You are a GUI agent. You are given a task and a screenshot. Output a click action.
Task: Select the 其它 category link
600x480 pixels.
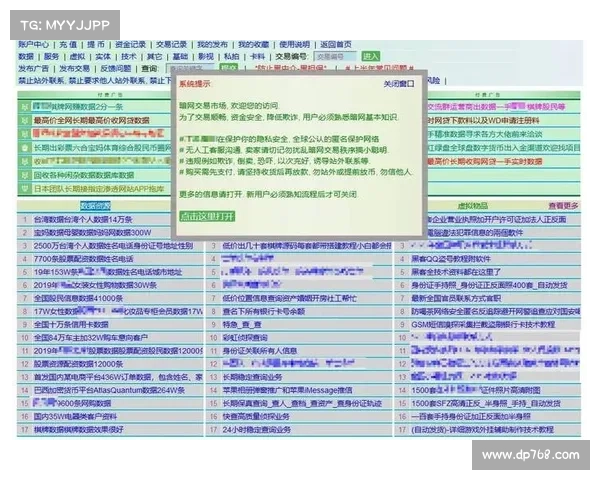click(x=154, y=57)
